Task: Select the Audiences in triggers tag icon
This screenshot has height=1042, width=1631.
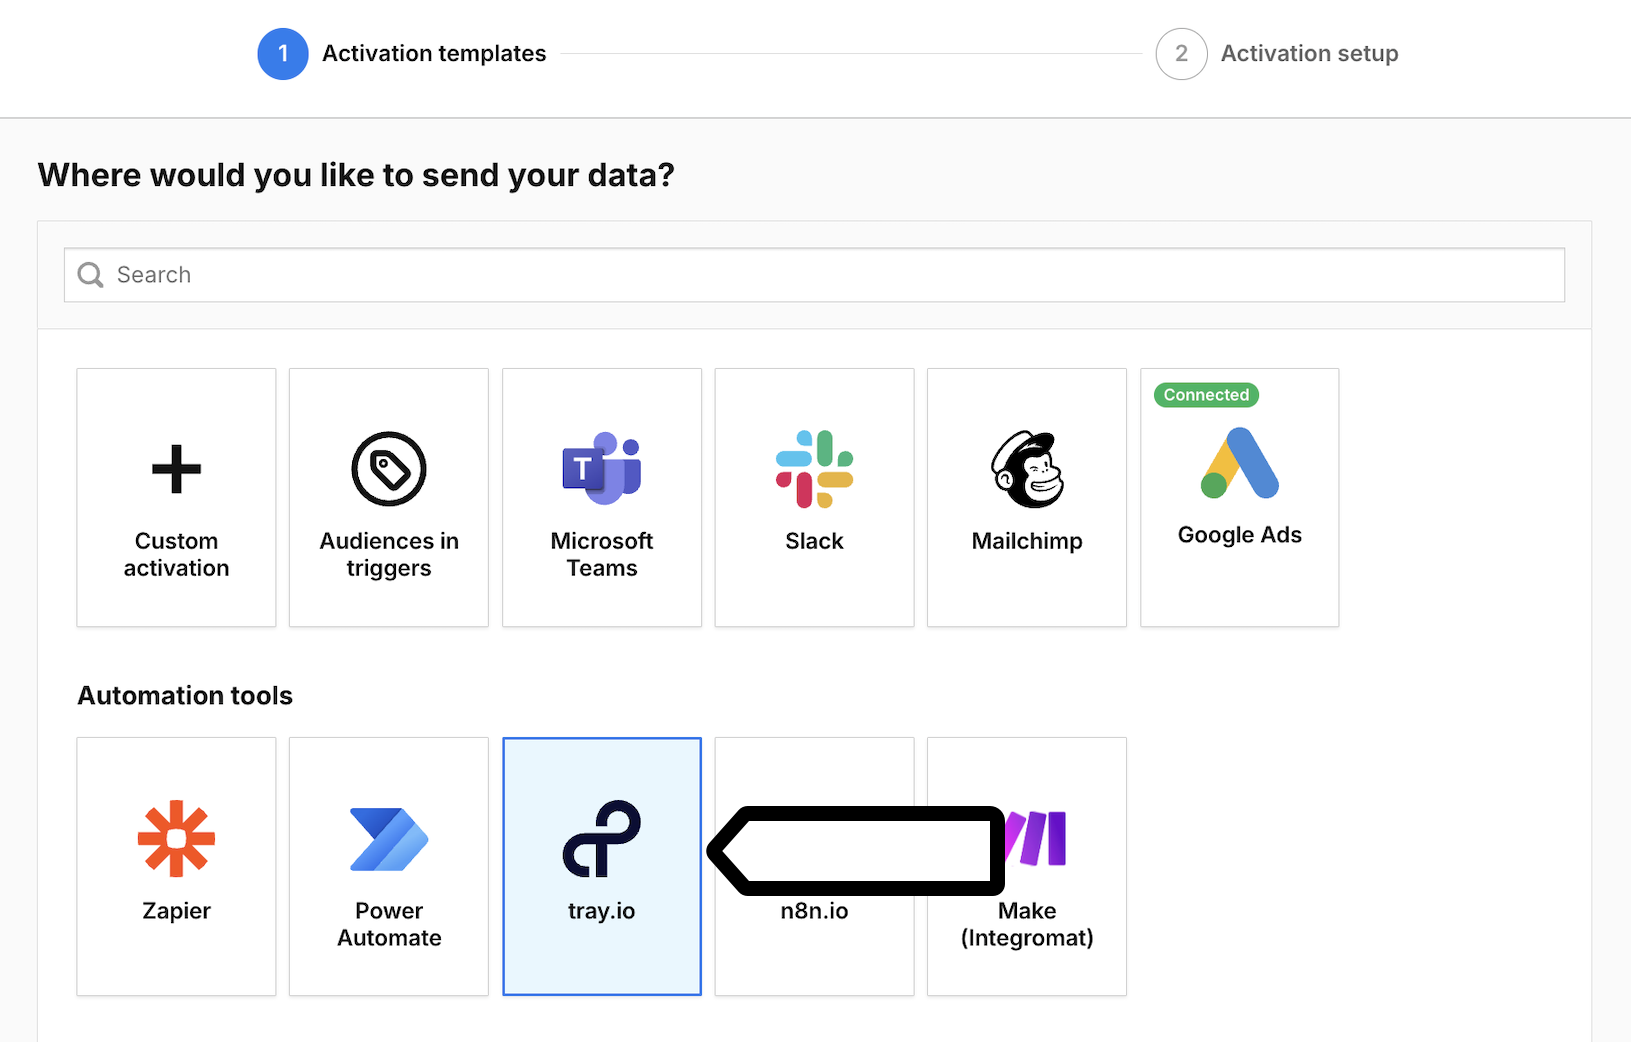Action: click(x=389, y=469)
